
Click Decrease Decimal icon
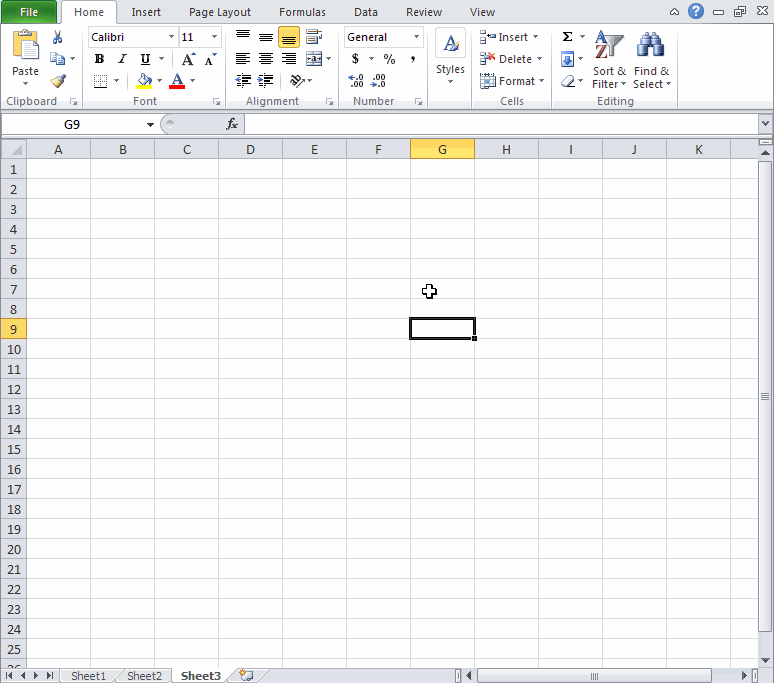tap(378, 80)
